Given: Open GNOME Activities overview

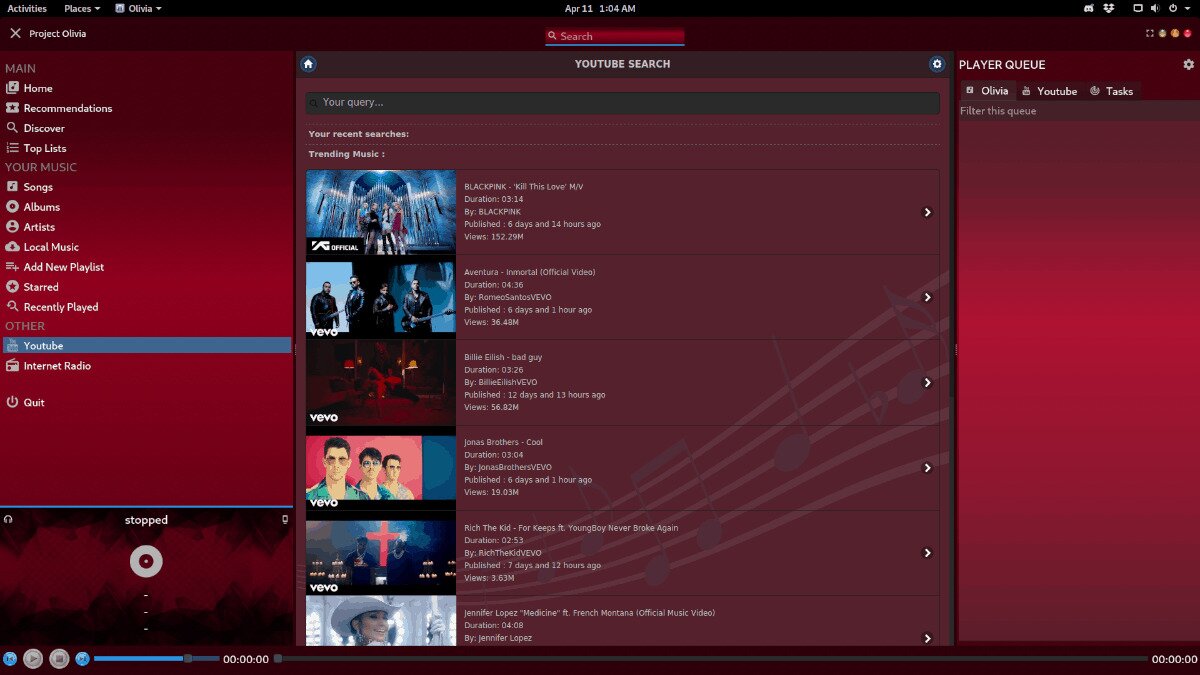Looking at the screenshot, I should click(x=27, y=8).
